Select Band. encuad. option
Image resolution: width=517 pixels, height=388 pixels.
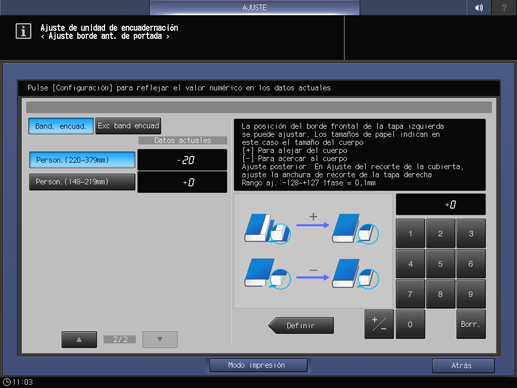click(61, 126)
